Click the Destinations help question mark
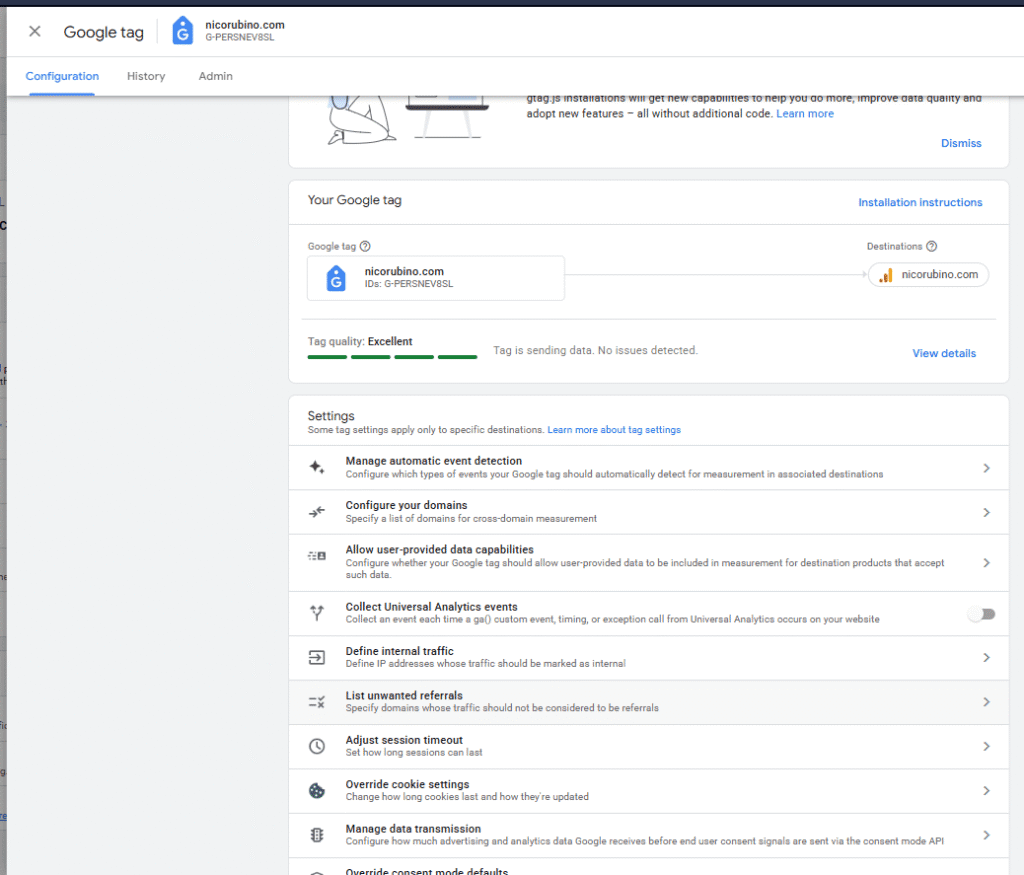This screenshot has width=1024, height=875. [931, 246]
